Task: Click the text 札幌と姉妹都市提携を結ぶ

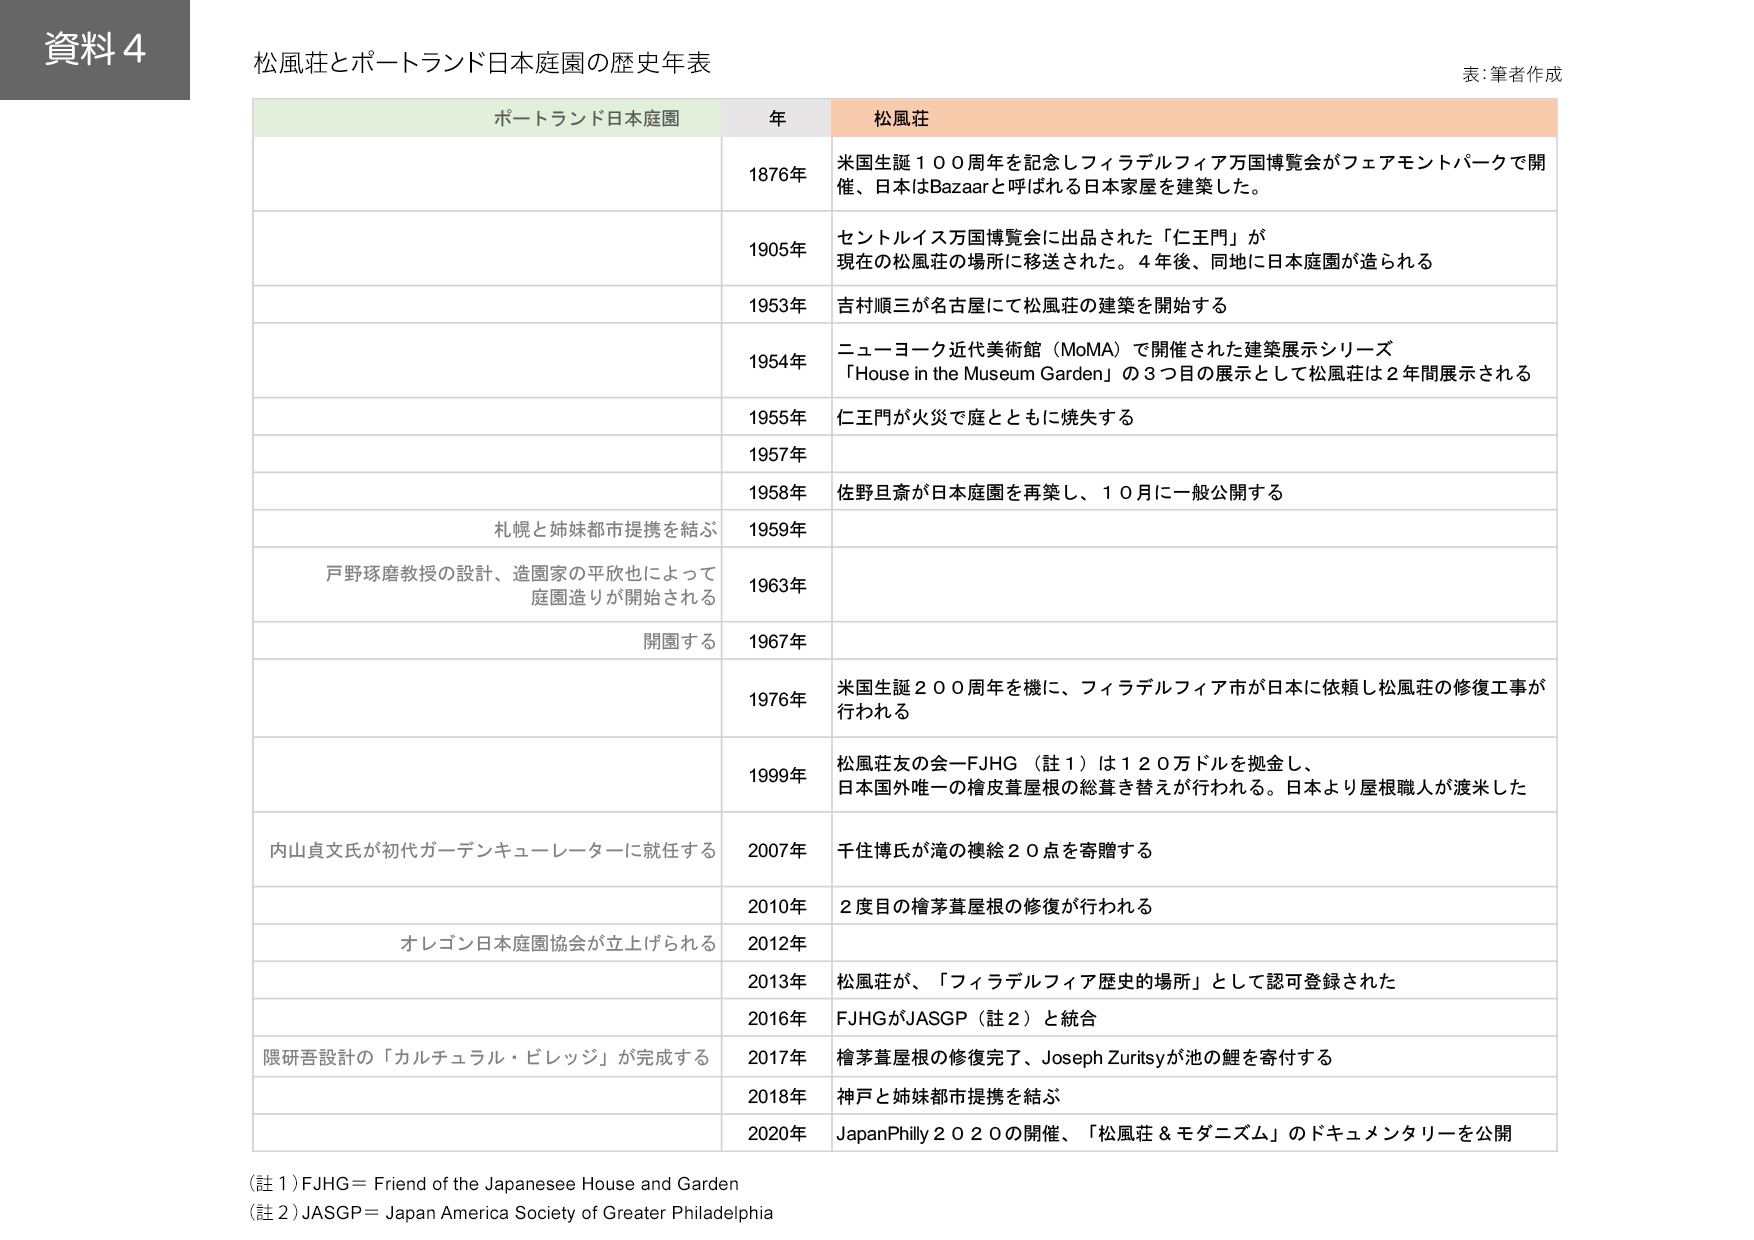Action: tap(605, 529)
